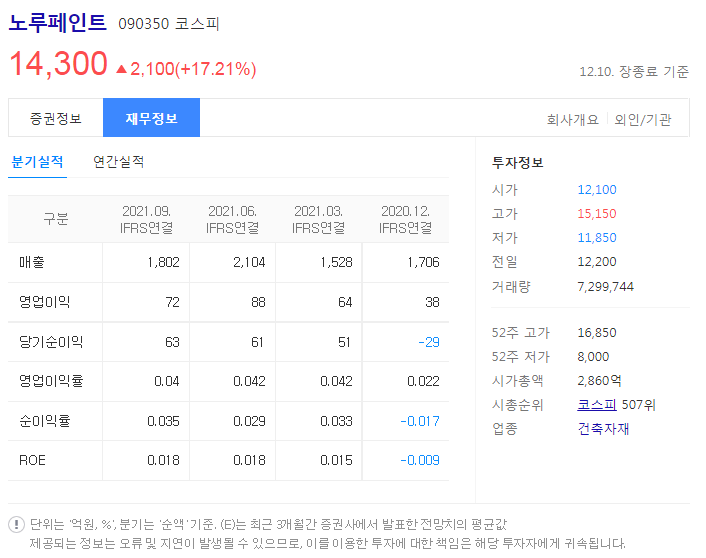Screen dimensions: 706x558
Task: Click 2021.06. IFRS연결 column header
Action: 232,219
